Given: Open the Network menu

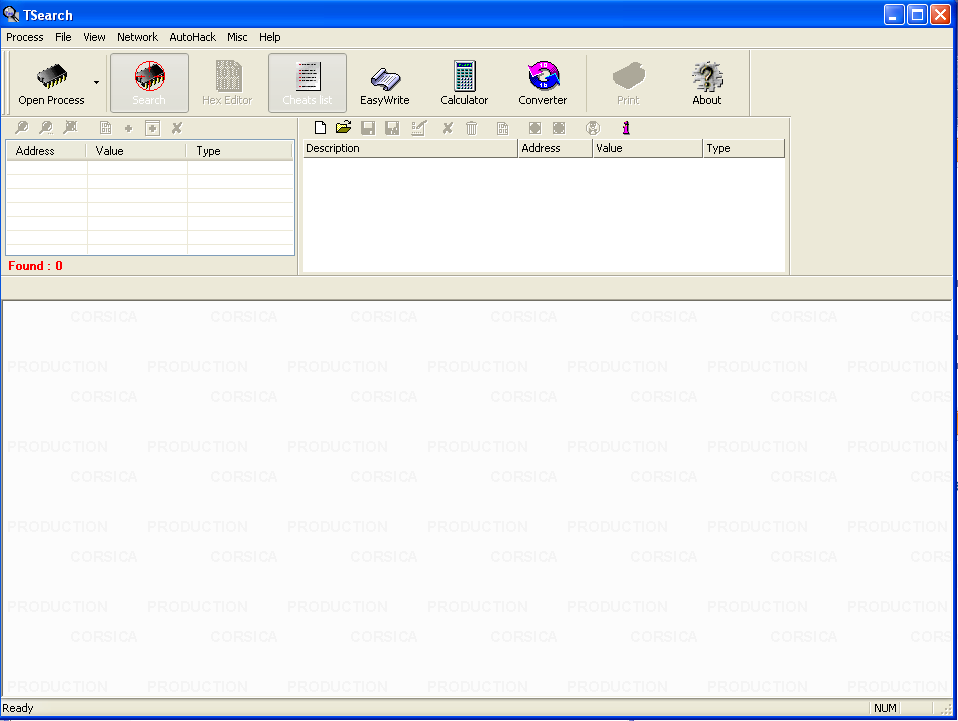Looking at the screenshot, I should (x=137, y=37).
